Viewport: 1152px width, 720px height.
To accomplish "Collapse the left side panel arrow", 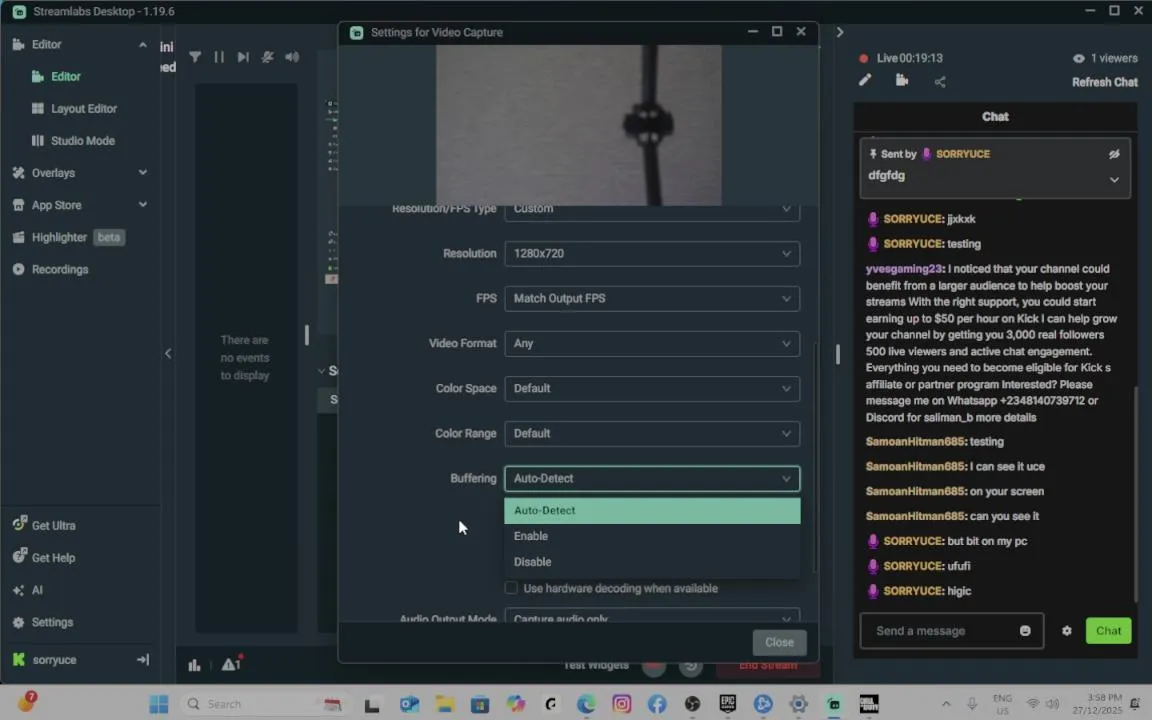I will point(168,353).
